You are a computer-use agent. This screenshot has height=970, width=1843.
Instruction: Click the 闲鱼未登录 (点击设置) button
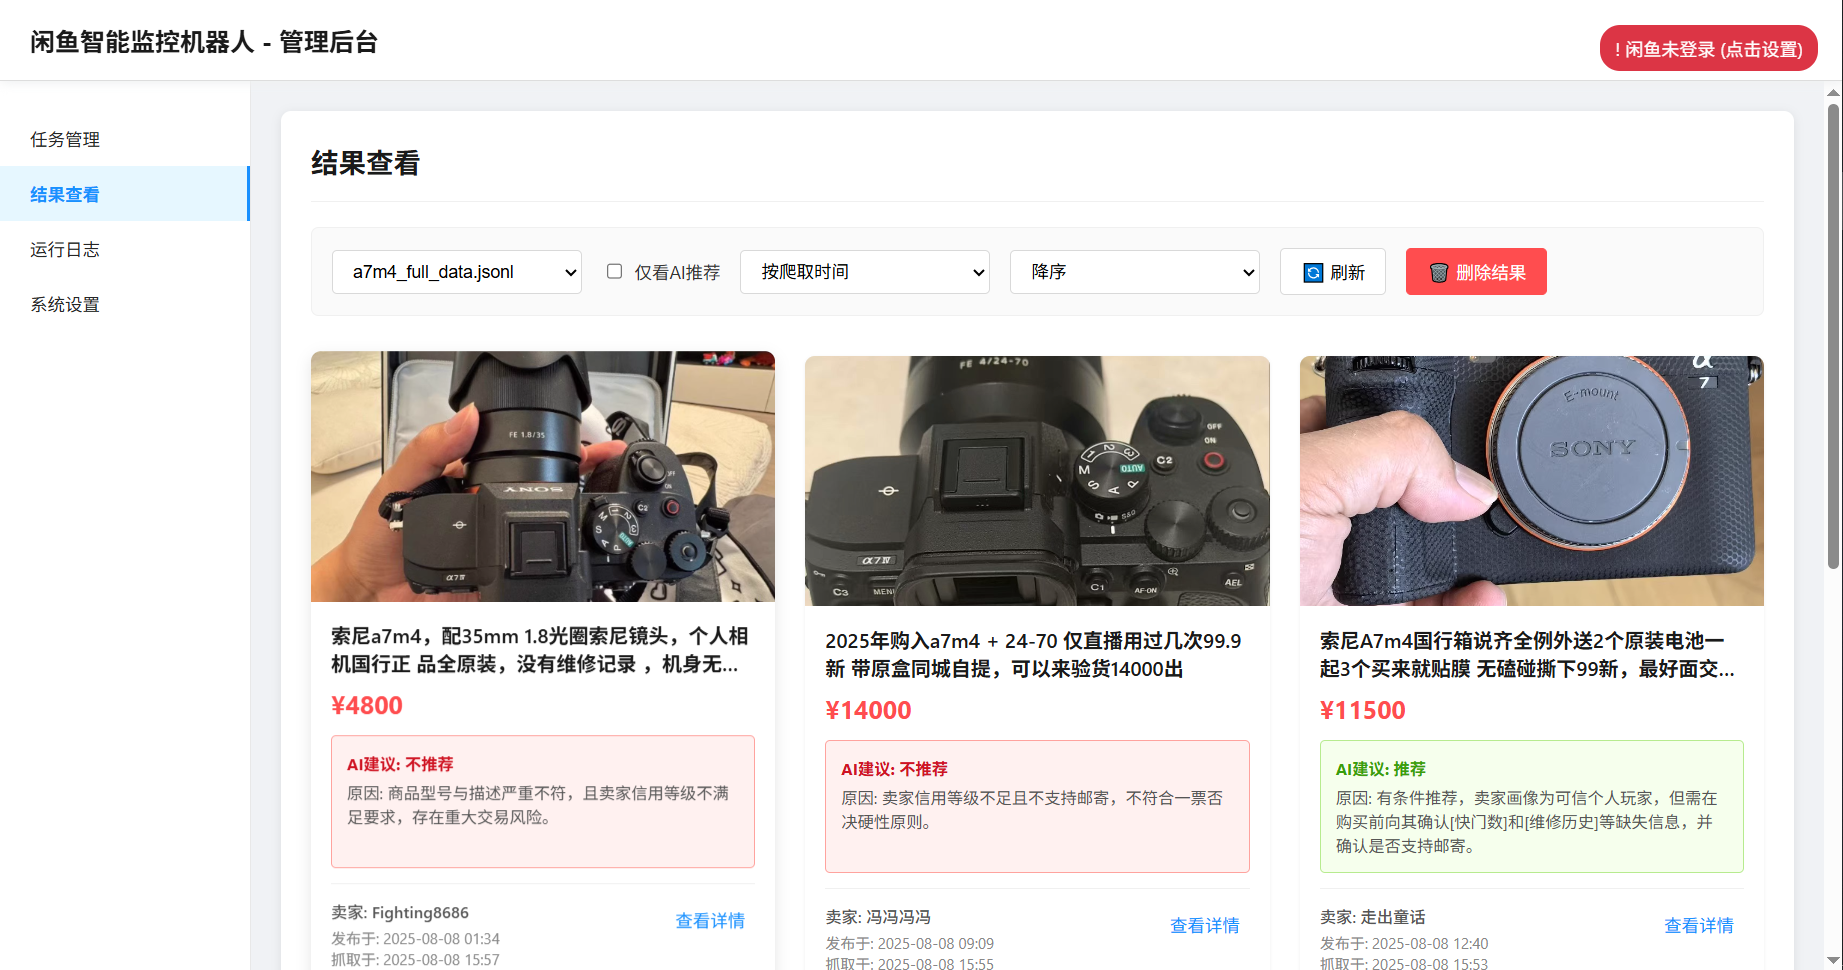1708,48
